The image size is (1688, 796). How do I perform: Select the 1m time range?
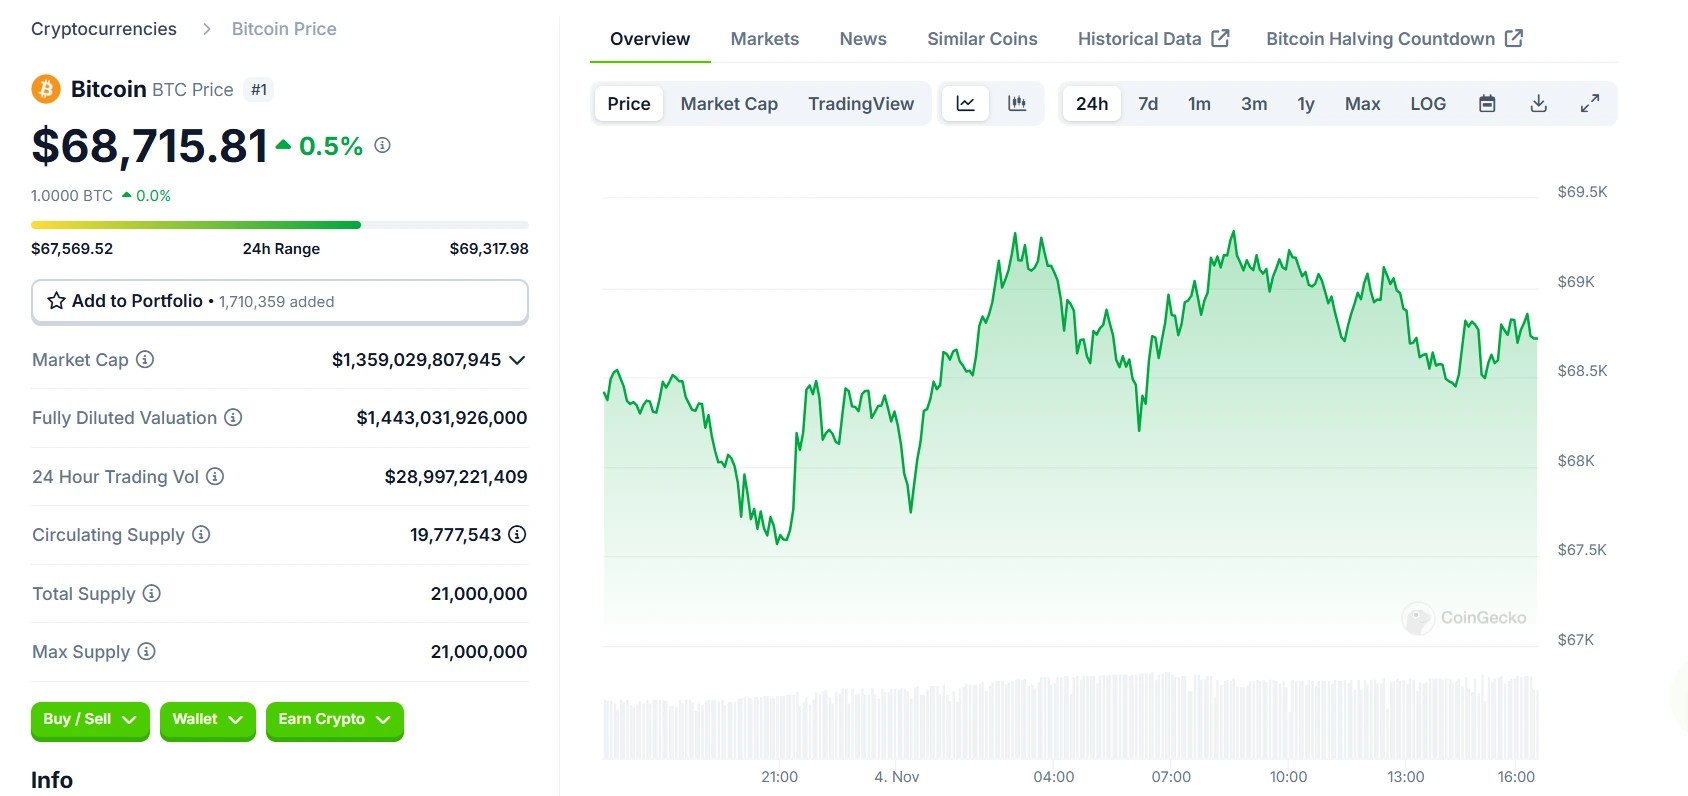point(1199,104)
